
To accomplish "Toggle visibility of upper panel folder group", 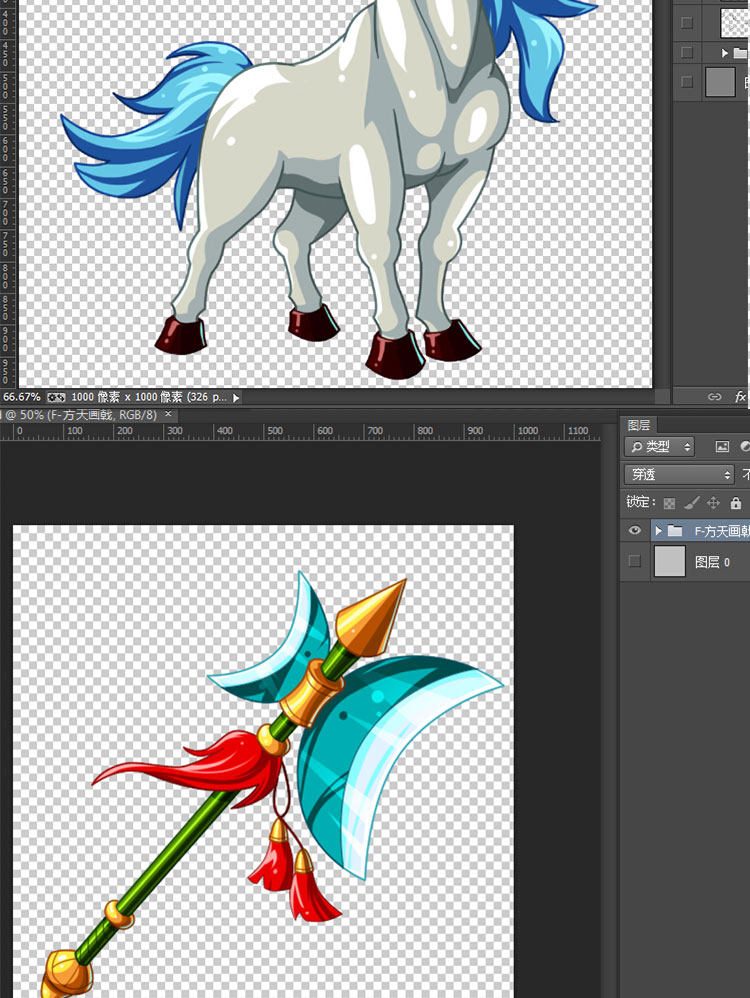I will point(686,52).
